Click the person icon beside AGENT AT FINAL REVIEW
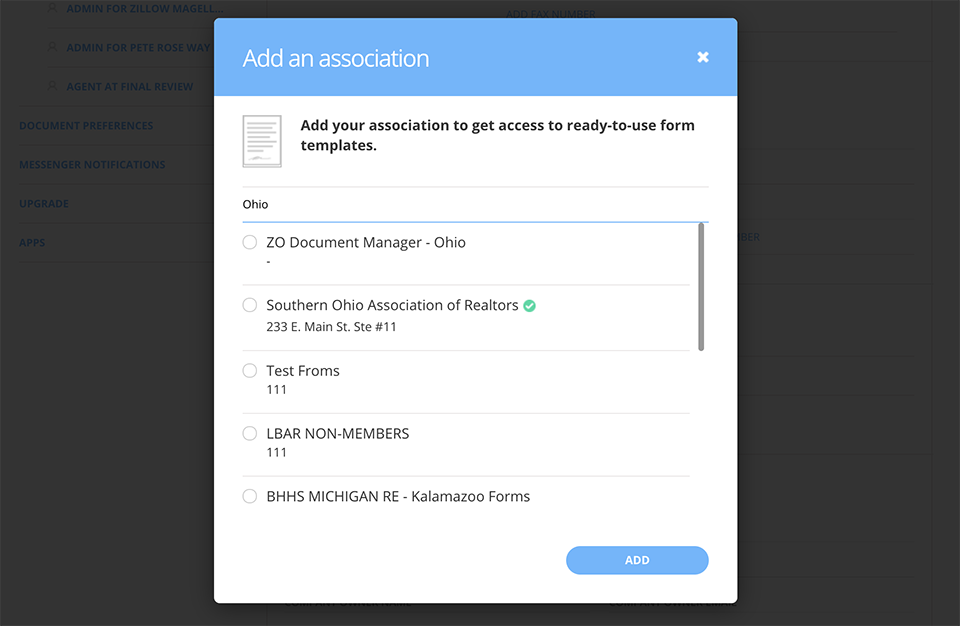Viewport: 960px width, 626px height. point(52,86)
